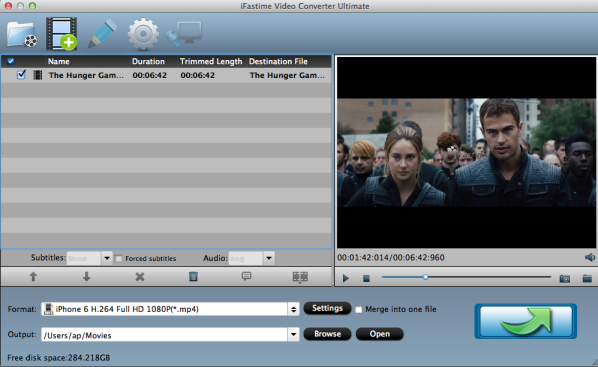The image size is (598, 367).
Task: Uncheck The Hunger Games row checkbox
Action: point(21,74)
